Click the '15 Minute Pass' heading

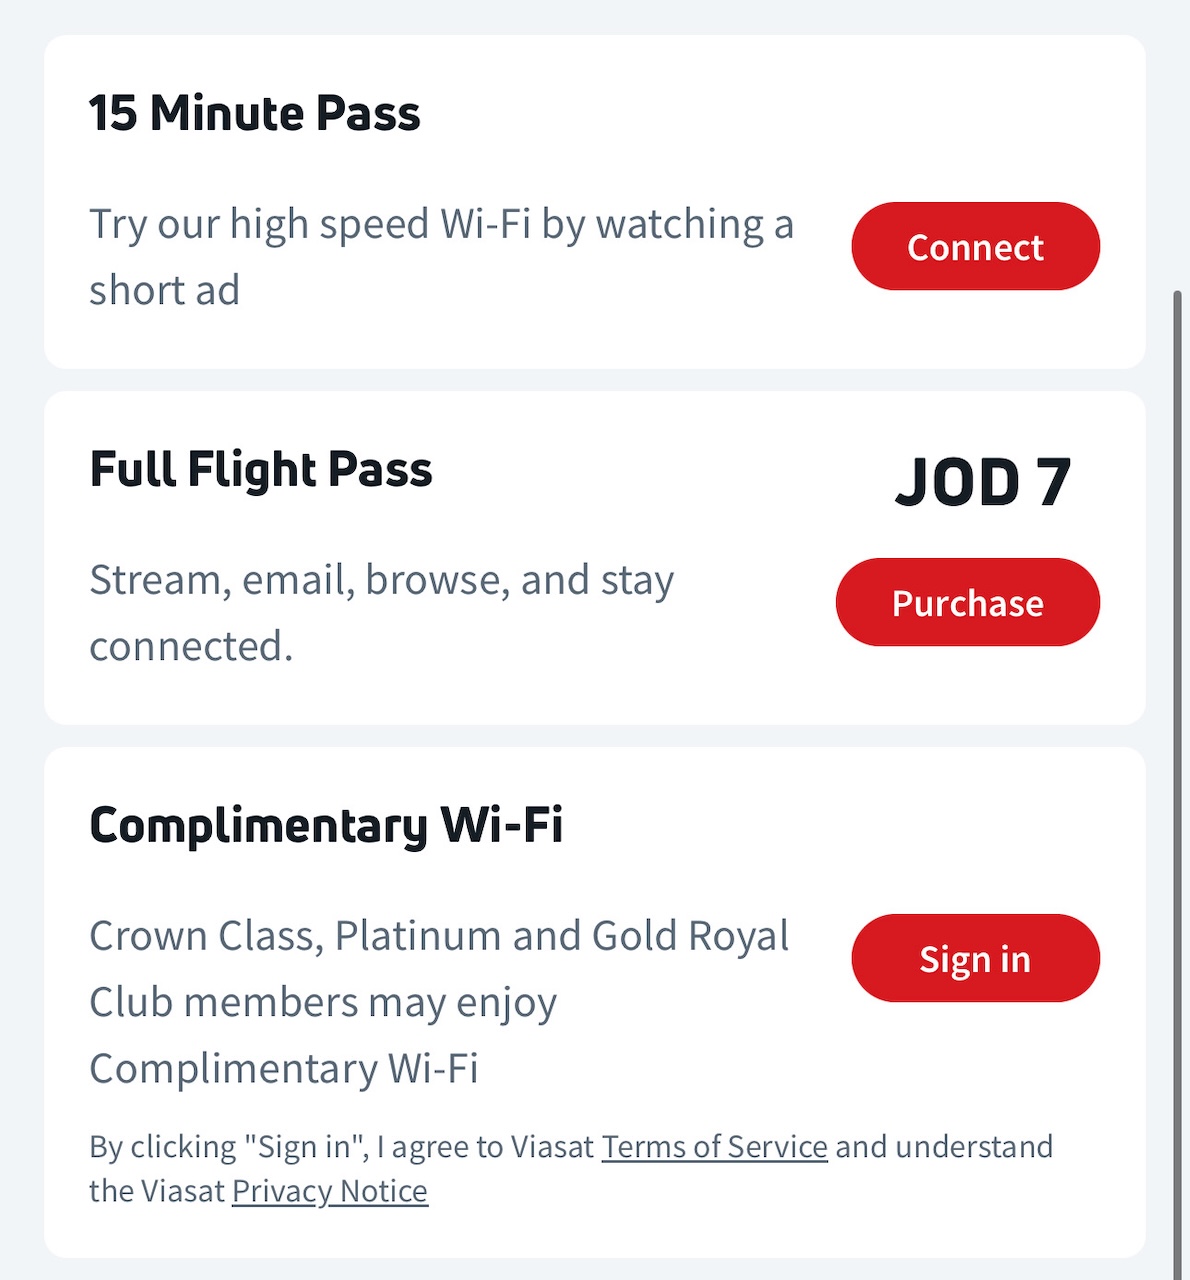255,113
